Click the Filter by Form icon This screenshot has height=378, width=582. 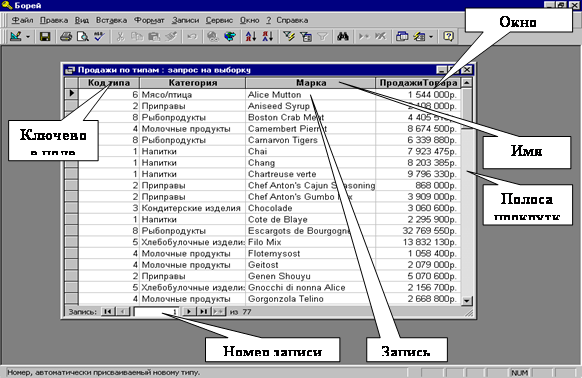306,36
